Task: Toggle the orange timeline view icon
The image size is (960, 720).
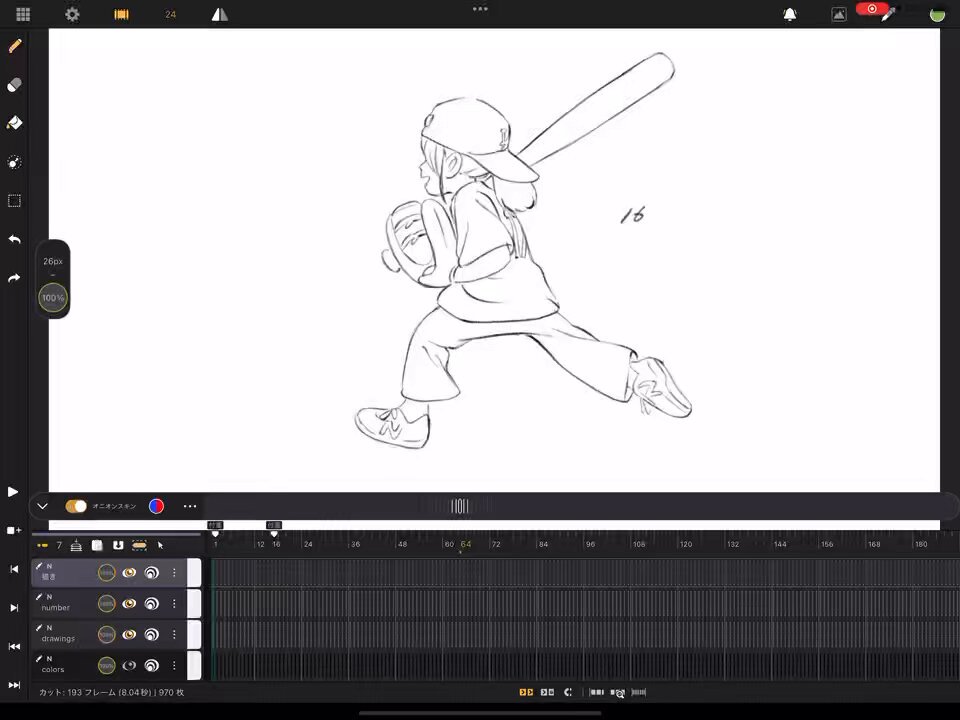Action: pos(121,14)
